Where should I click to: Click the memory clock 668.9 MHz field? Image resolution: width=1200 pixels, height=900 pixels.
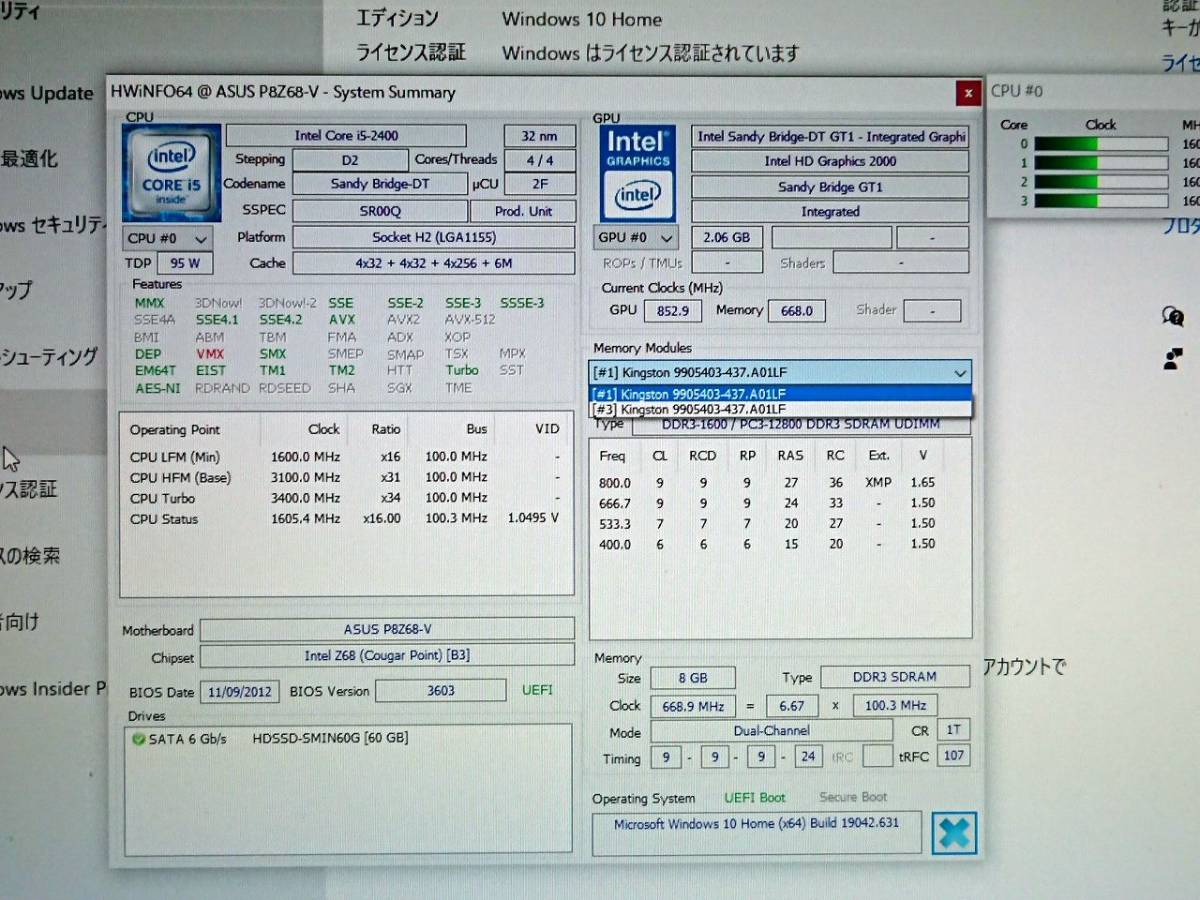coord(692,706)
